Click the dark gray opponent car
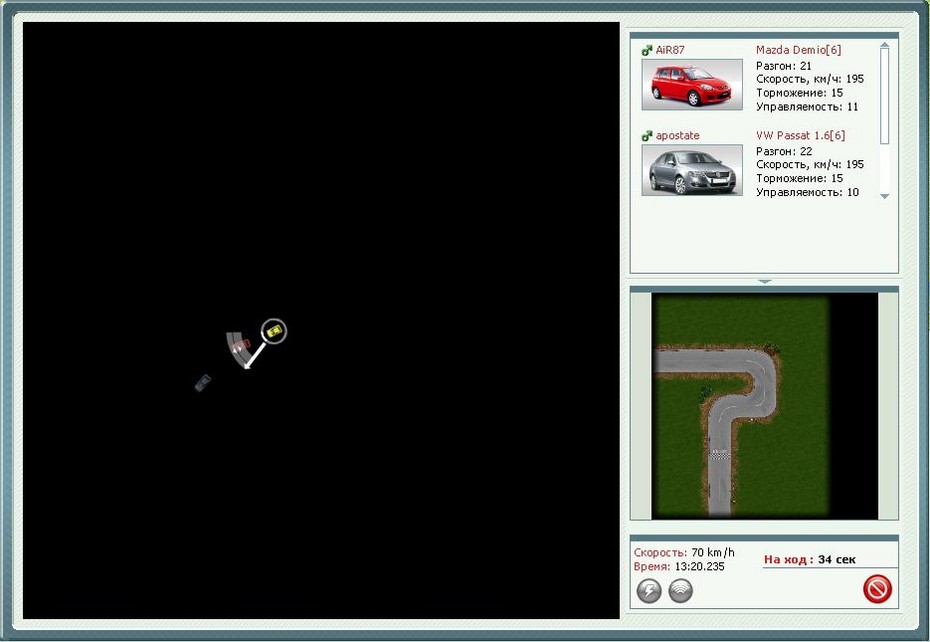The image size is (930, 642). (203, 383)
